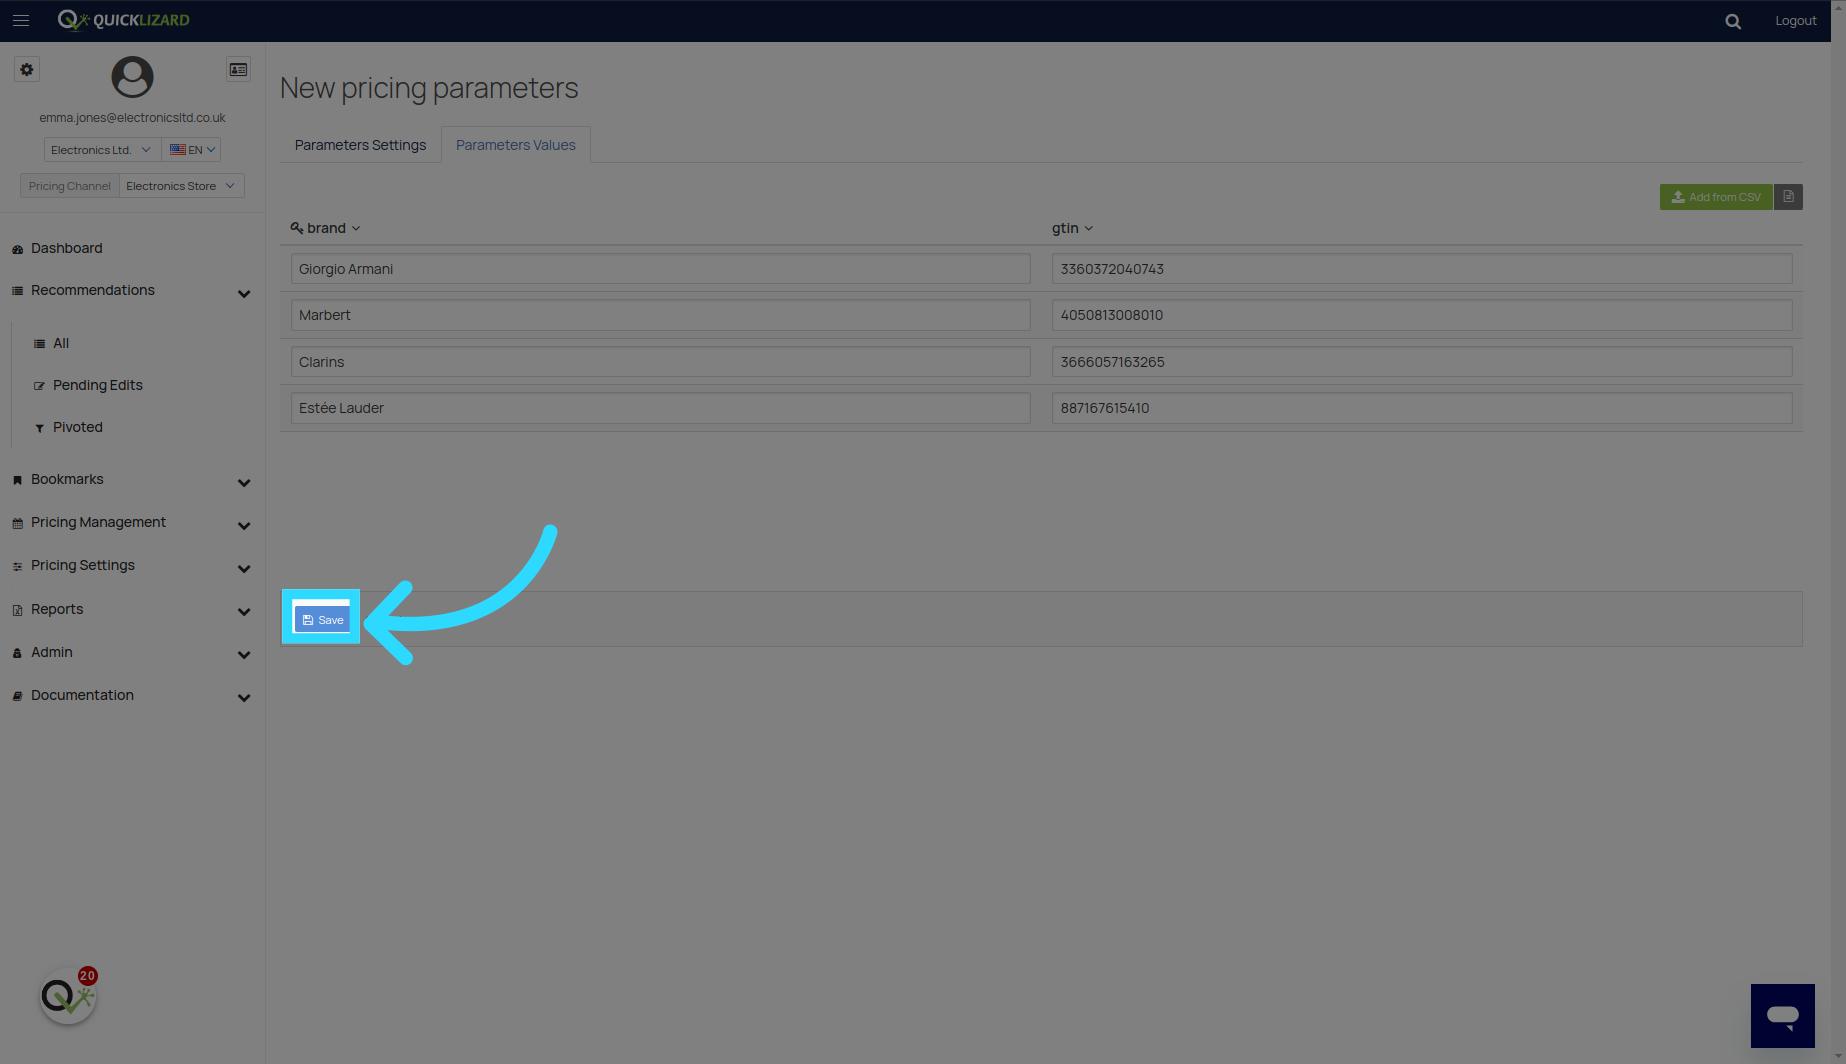Click the Pricing Settings menu item
The height and width of the screenshot is (1064, 1846).
pos(82,565)
